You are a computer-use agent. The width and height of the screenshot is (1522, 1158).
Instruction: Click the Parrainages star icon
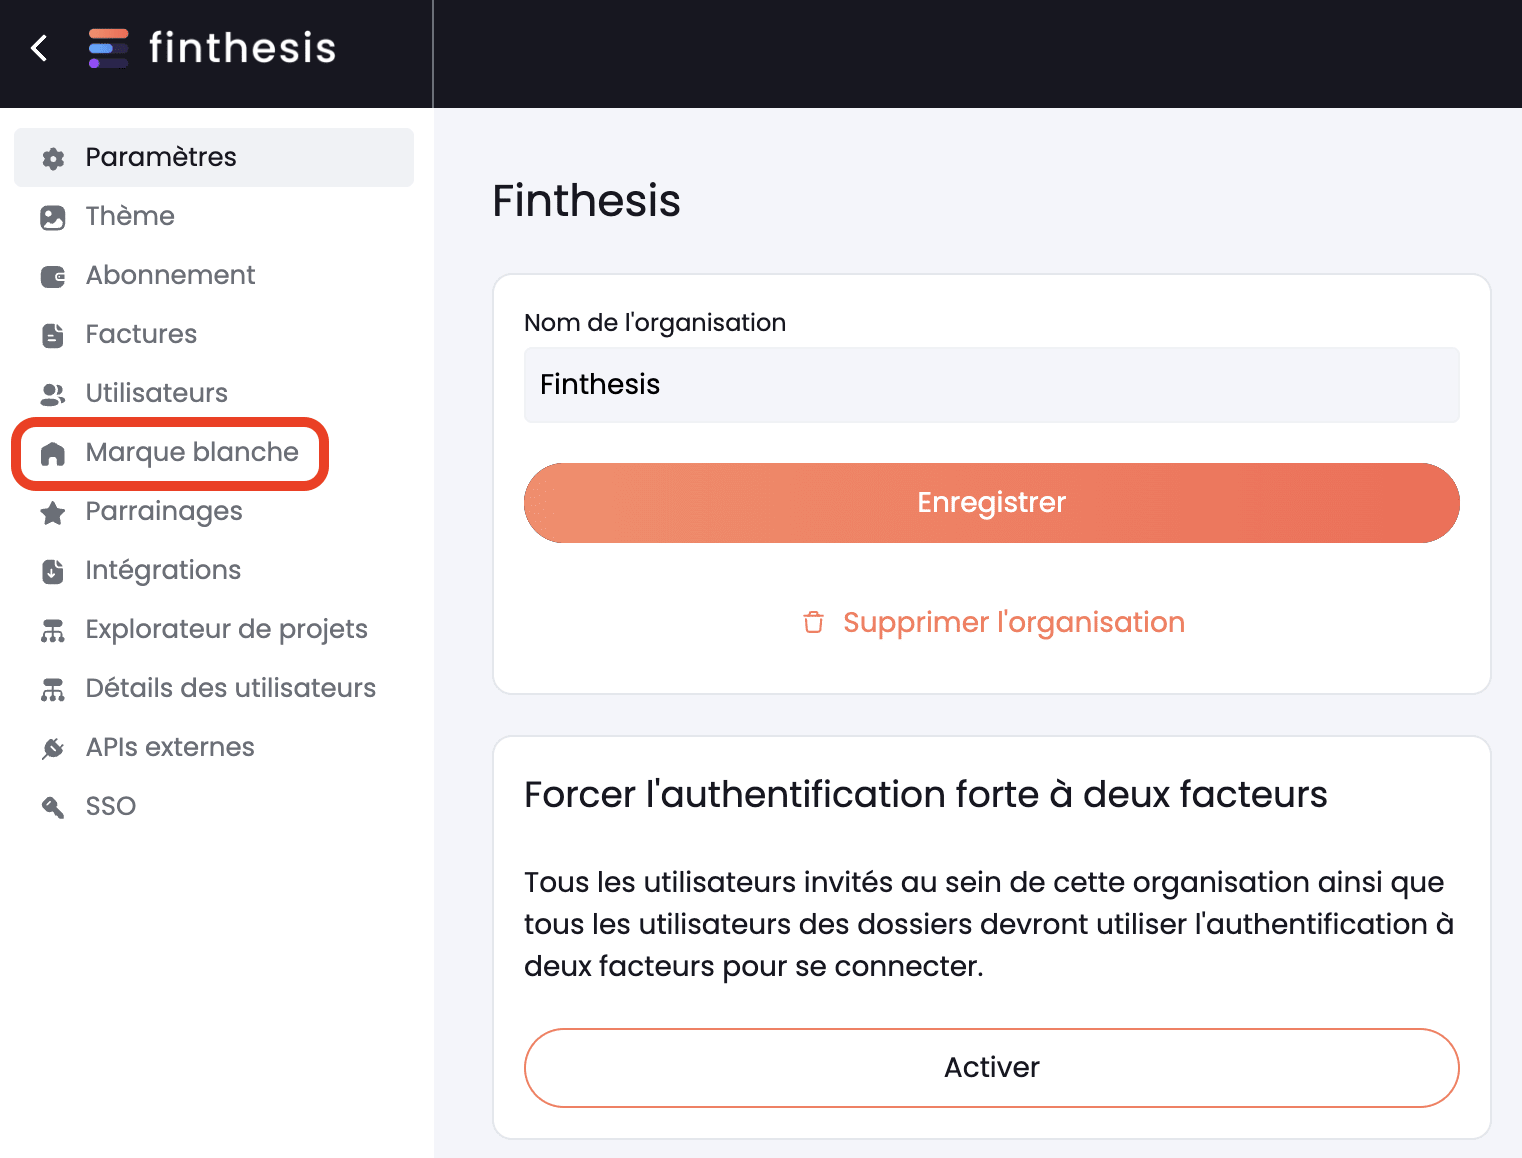coord(53,513)
